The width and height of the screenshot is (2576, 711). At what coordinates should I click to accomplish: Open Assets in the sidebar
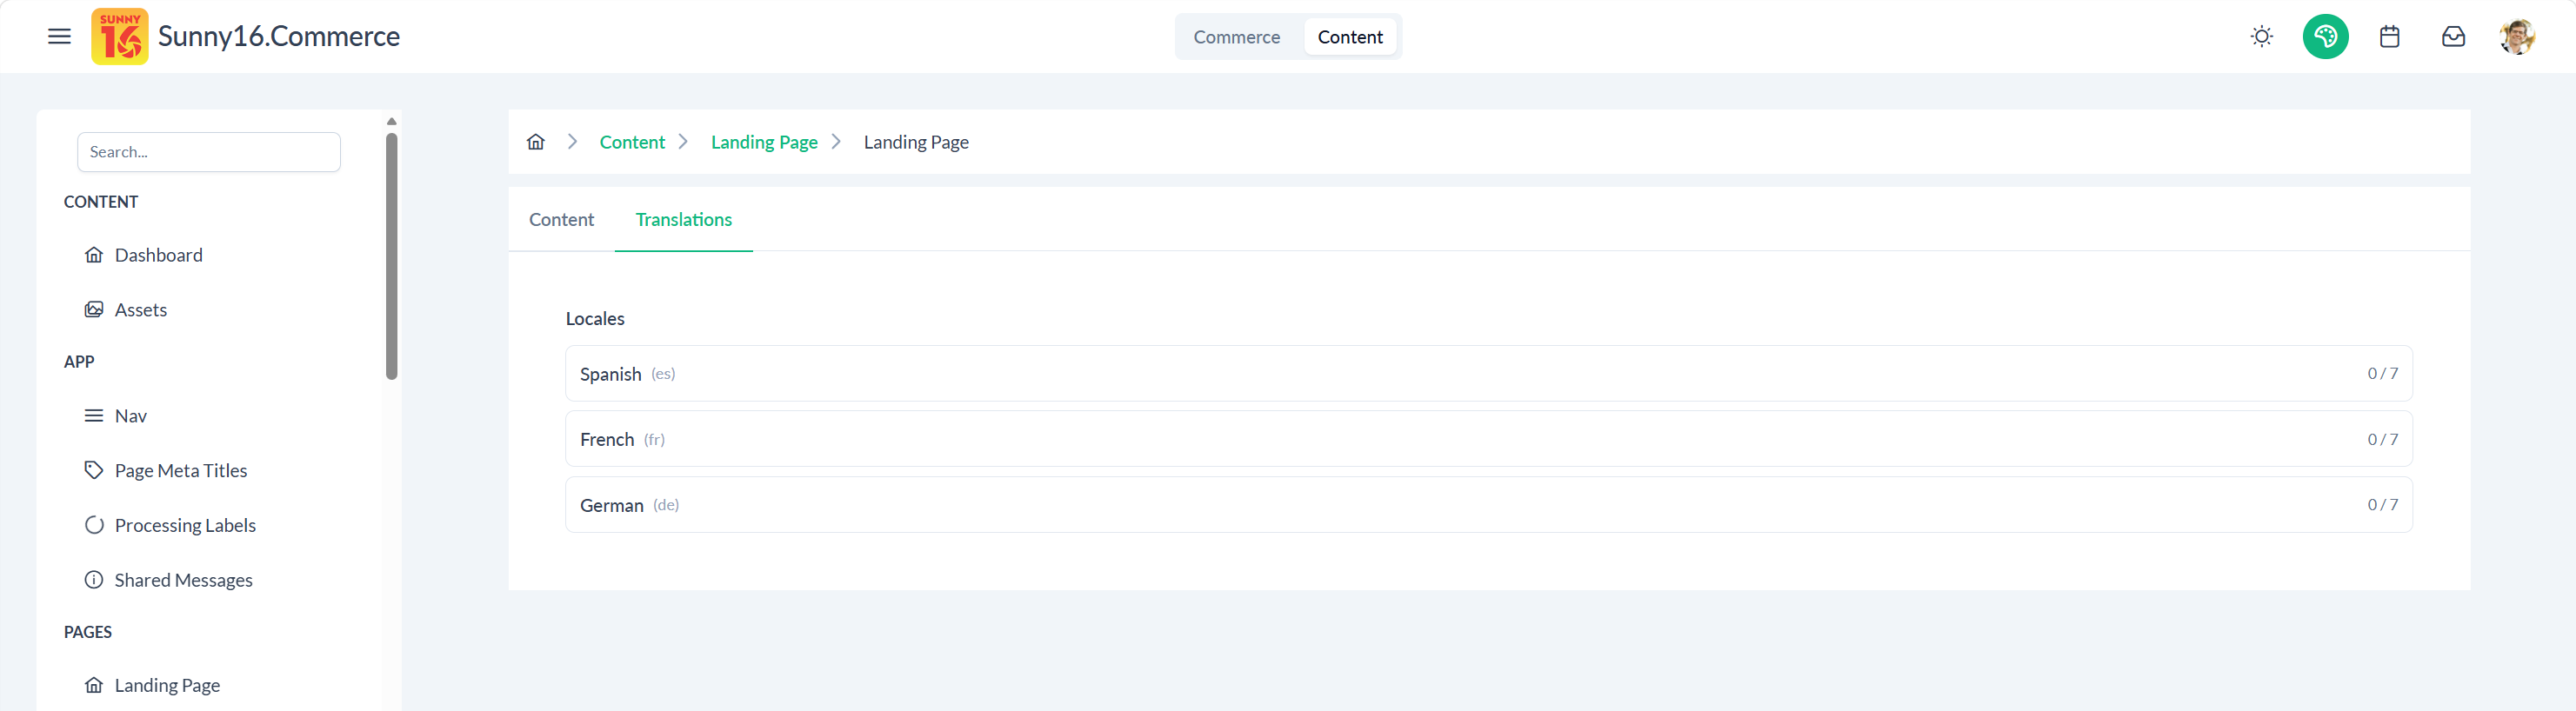coord(140,310)
